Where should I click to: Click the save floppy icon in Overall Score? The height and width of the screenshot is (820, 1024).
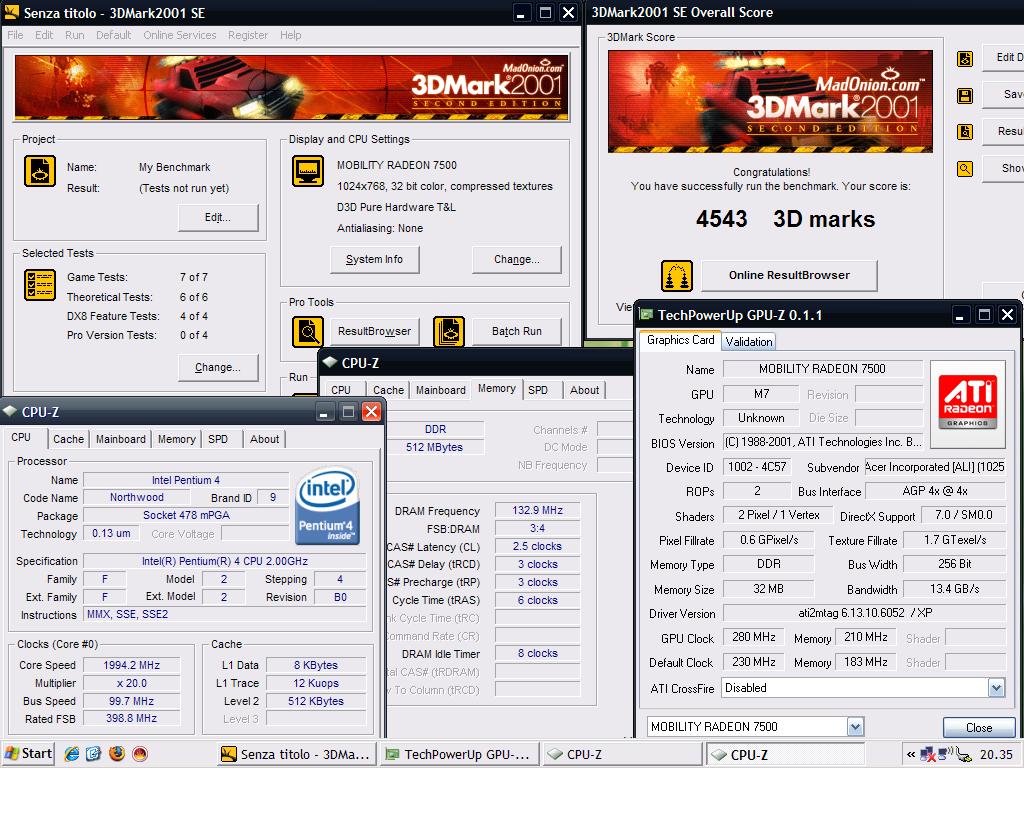tap(965, 95)
